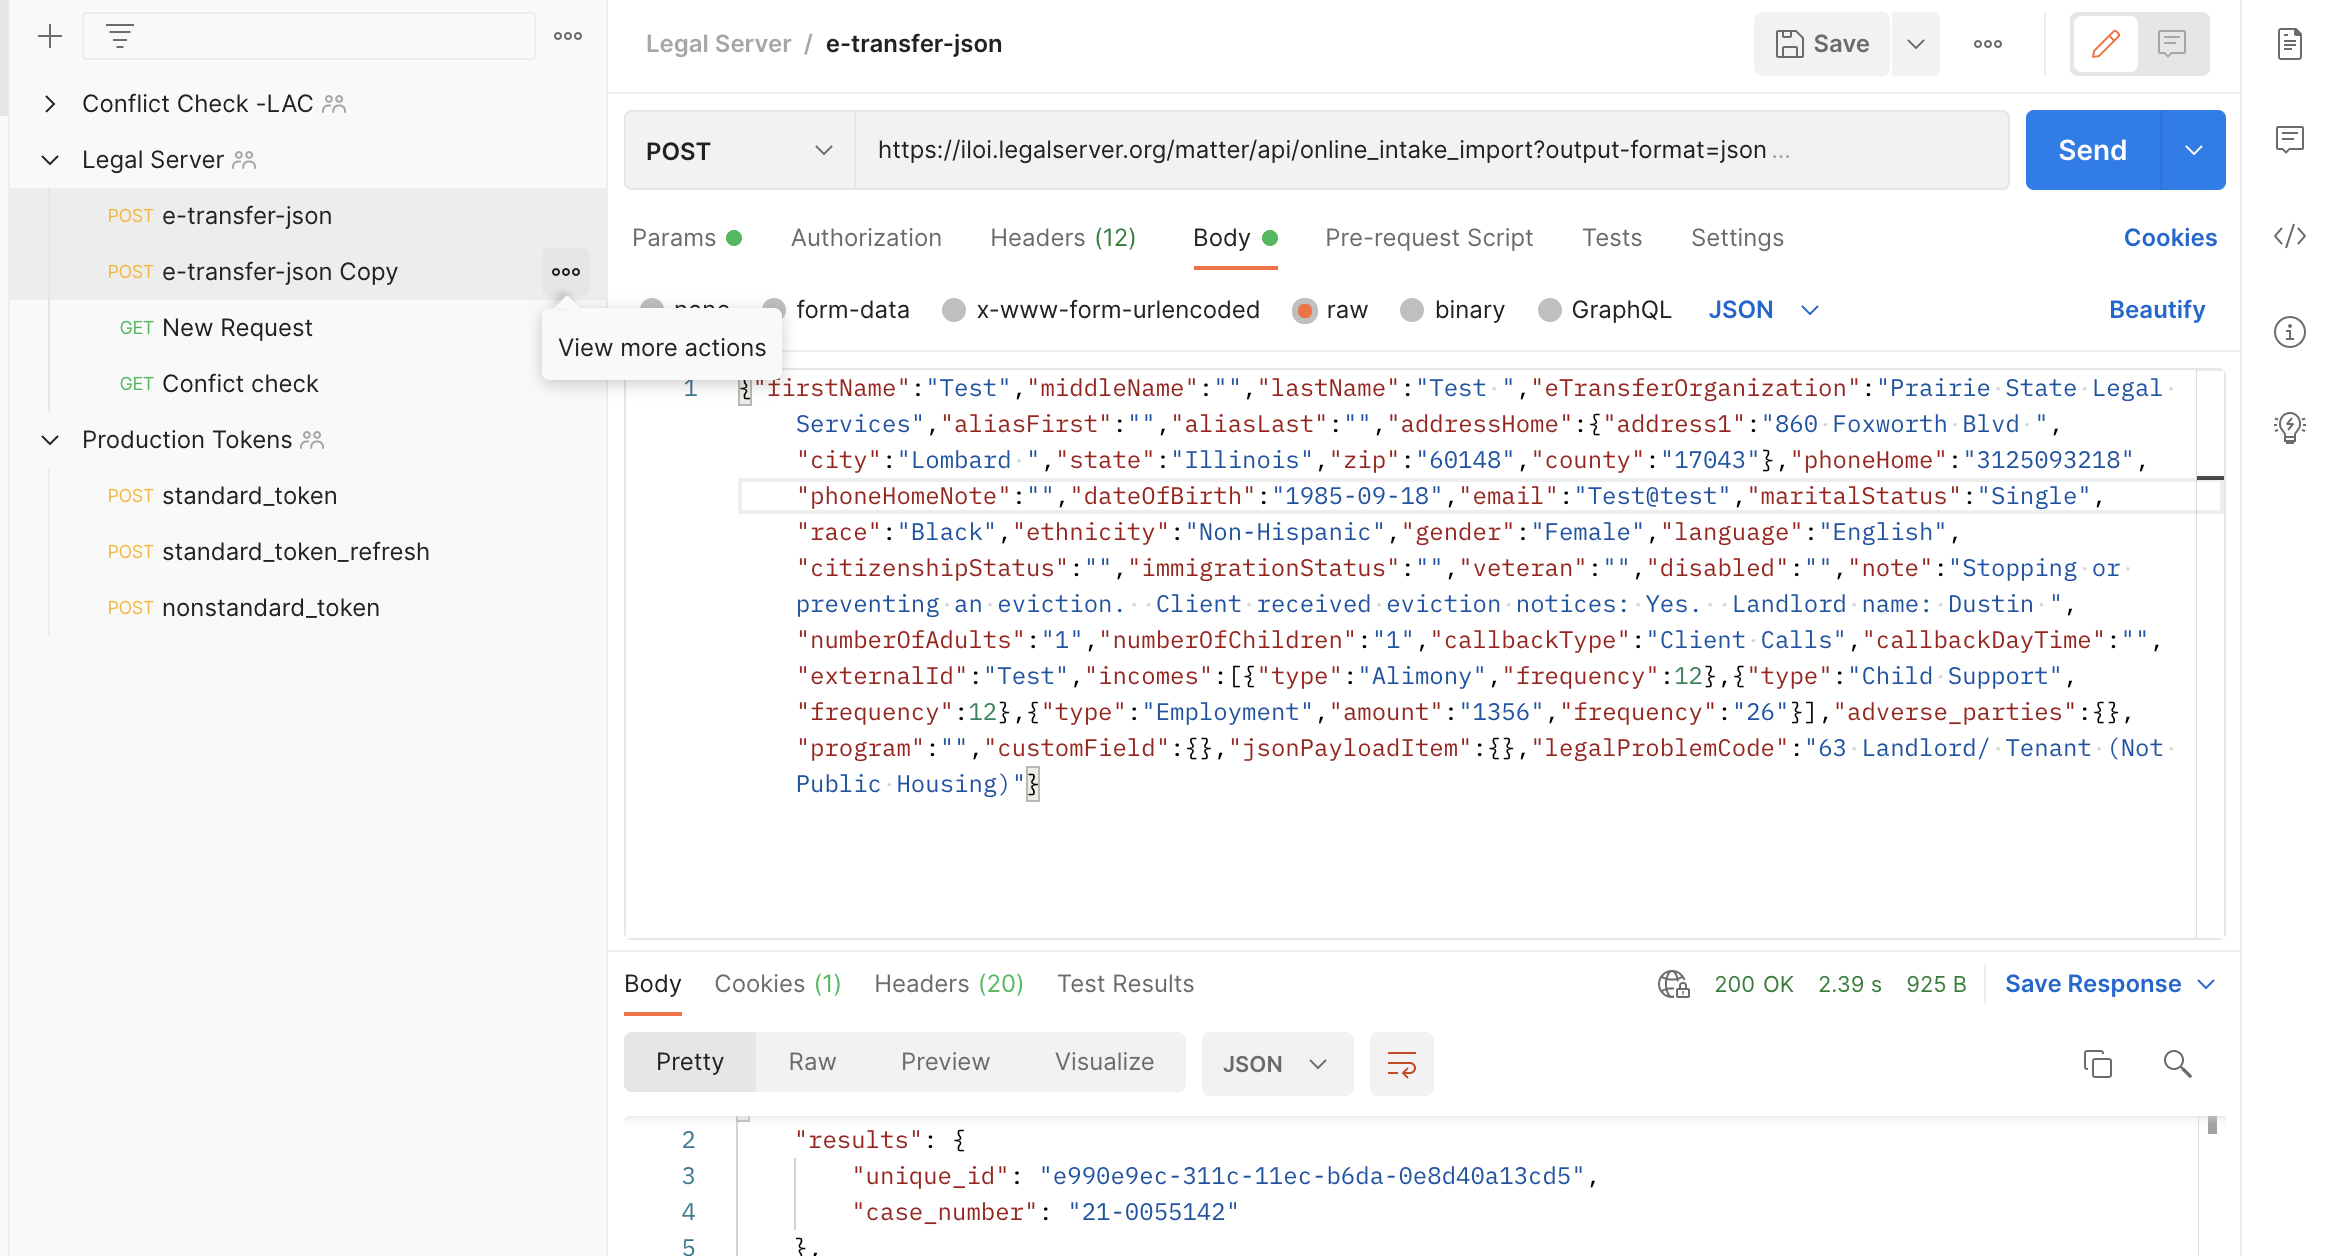
Task: Click Beautify to format JSON
Action: tap(2157, 310)
